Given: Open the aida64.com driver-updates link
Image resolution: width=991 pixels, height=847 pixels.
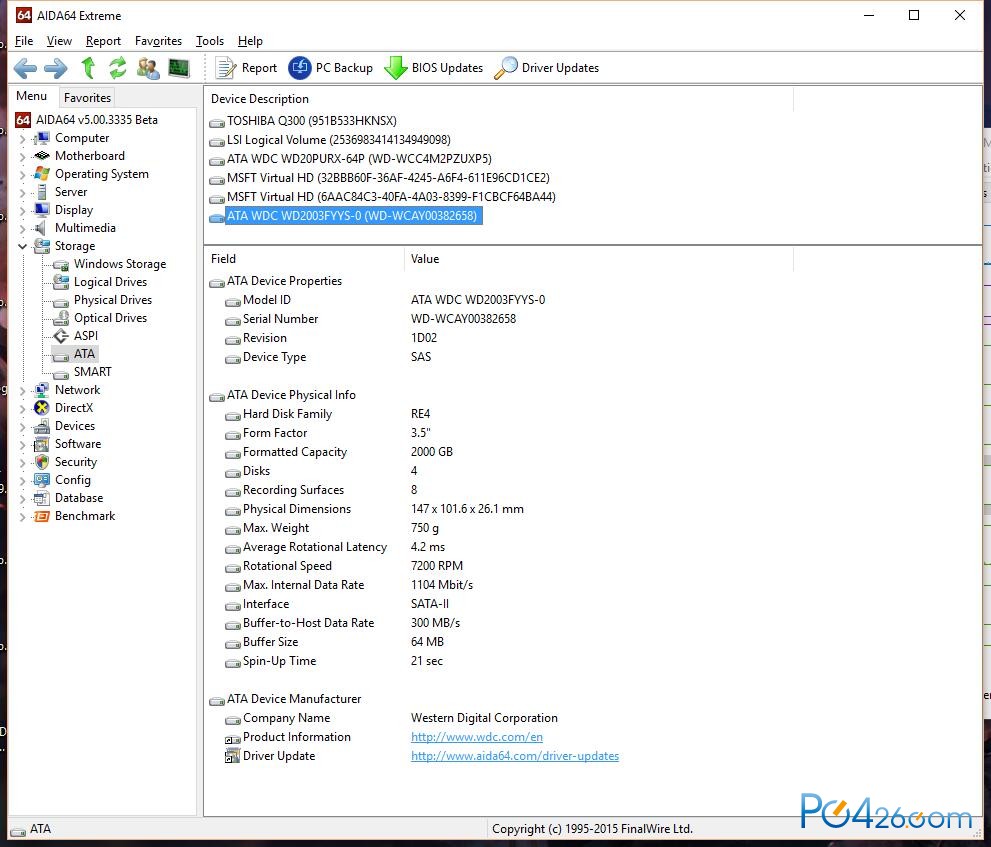Looking at the screenshot, I should pos(514,756).
